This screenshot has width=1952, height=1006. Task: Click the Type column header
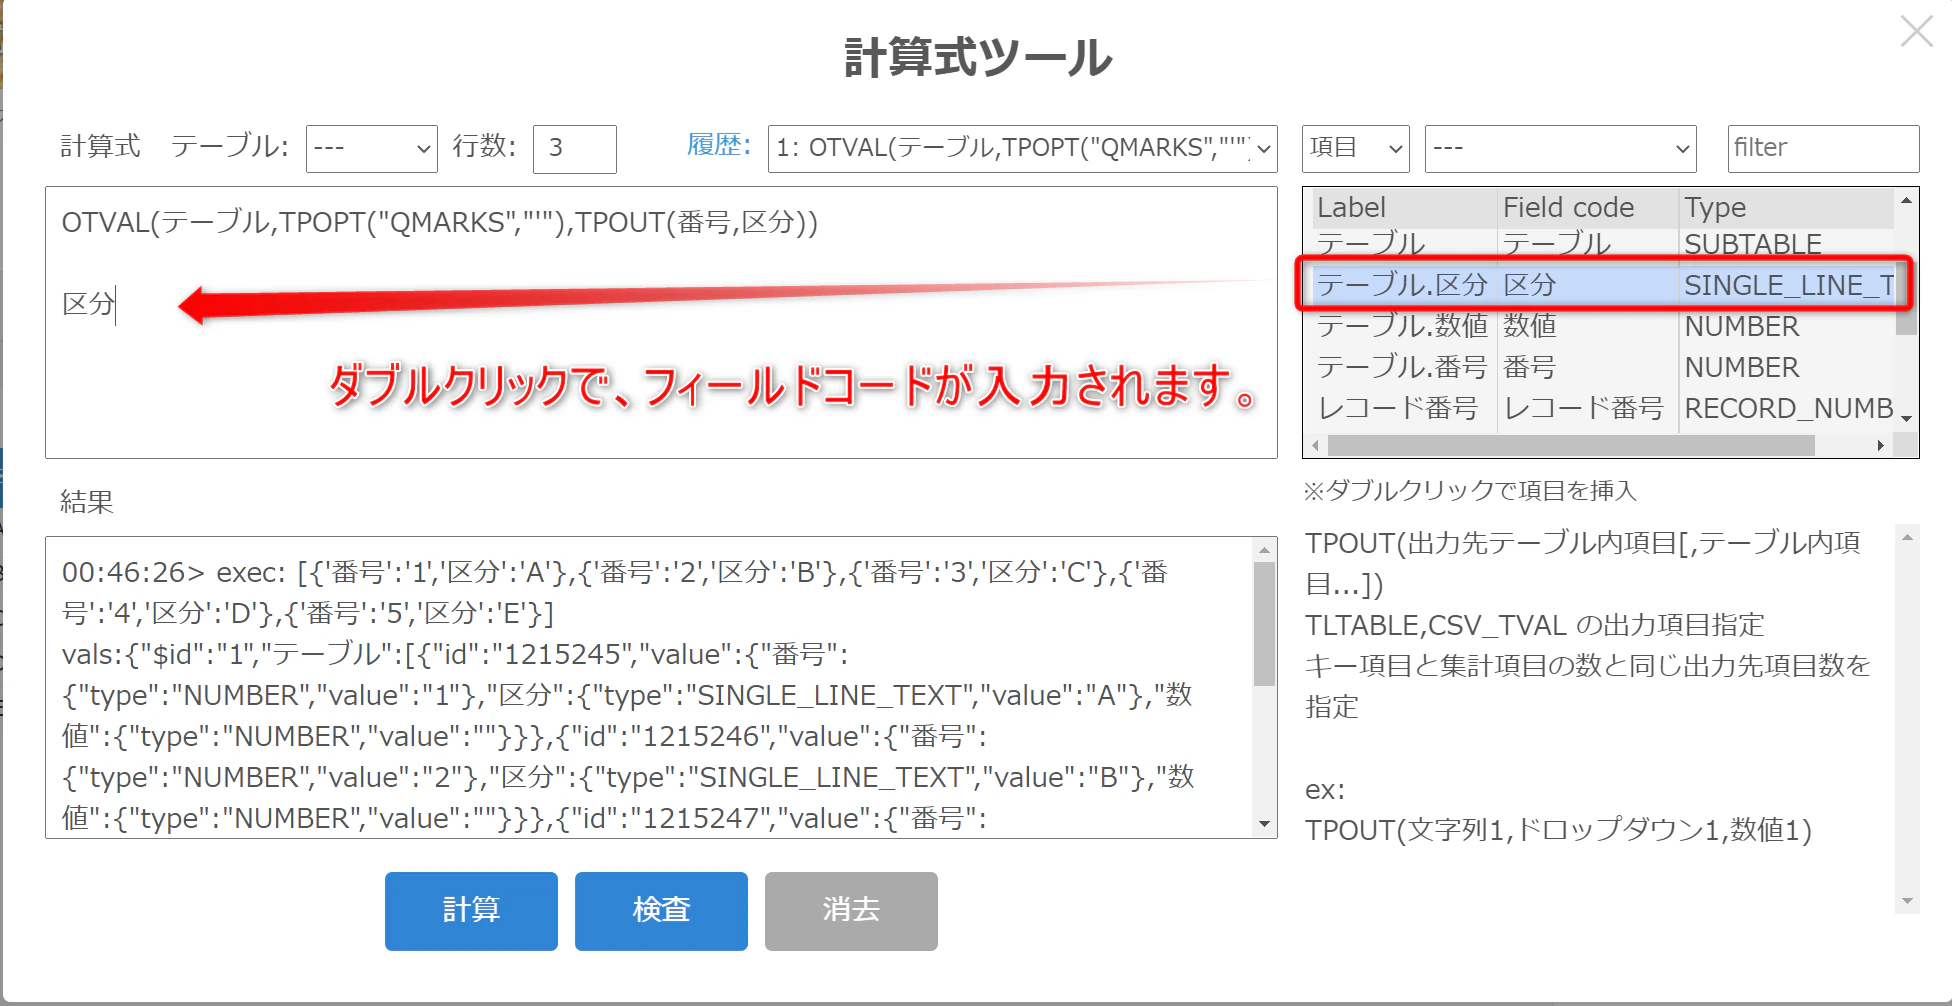(1786, 208)
